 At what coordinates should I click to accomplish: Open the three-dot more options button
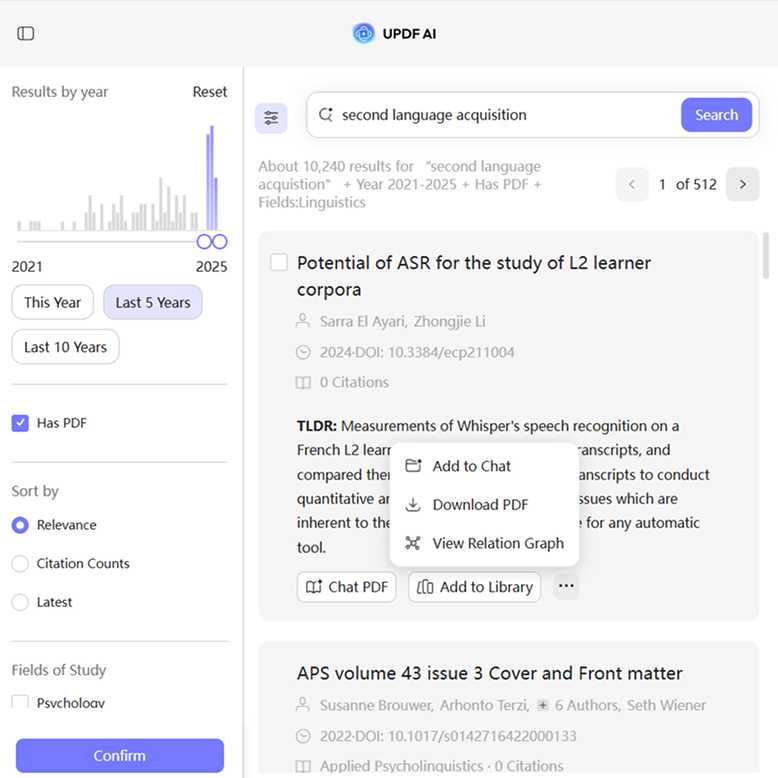coord(566,587)
